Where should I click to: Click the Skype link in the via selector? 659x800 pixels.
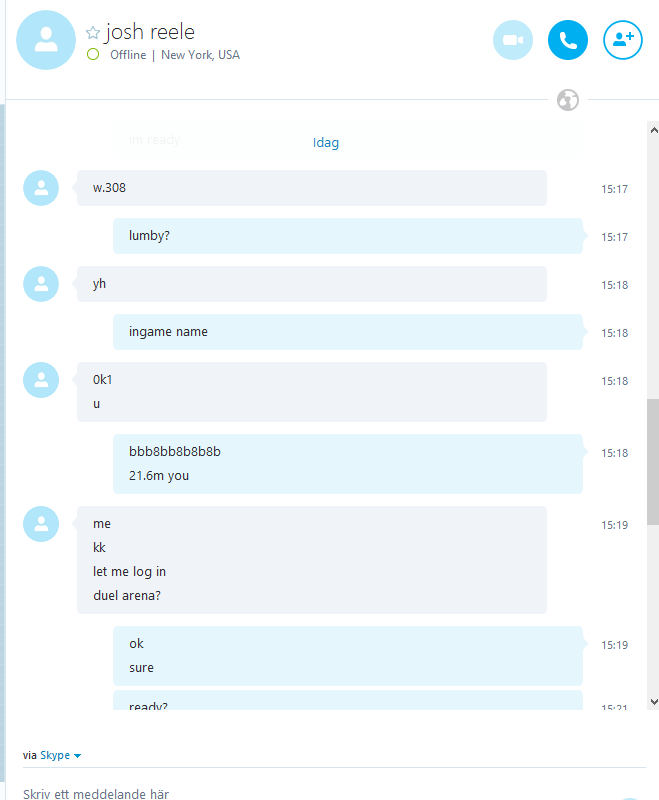pyautogui.click(x=55, y=755)
